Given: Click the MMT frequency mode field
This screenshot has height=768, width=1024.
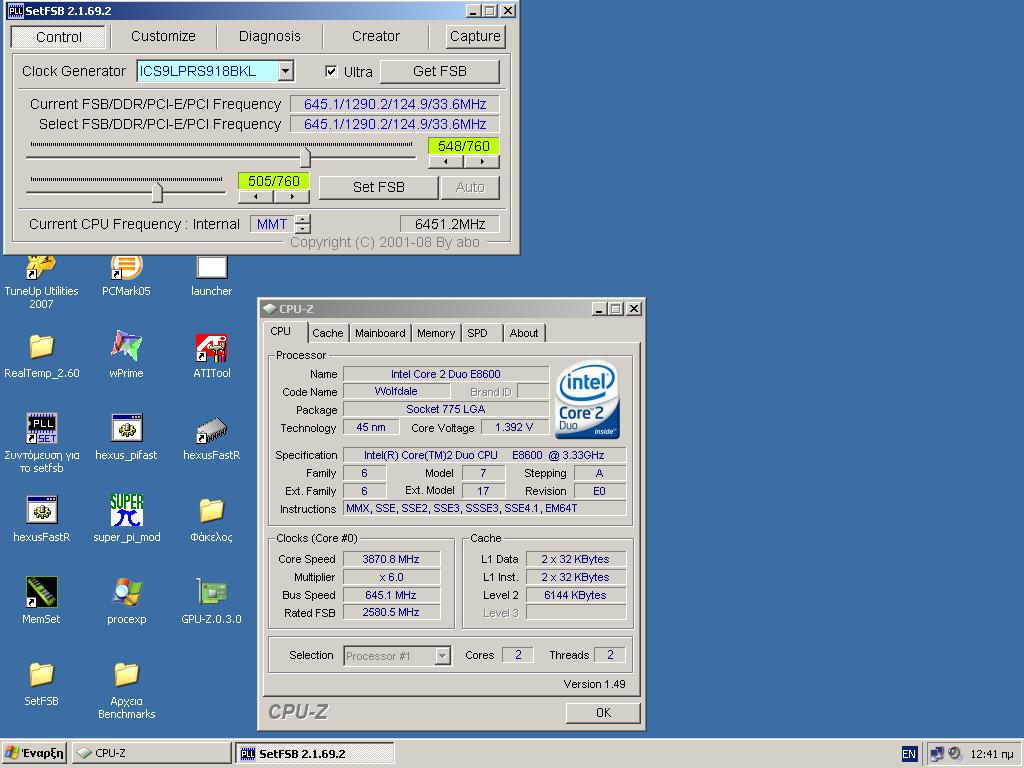Looking at the screenshot, I should (x=272, y=224).
